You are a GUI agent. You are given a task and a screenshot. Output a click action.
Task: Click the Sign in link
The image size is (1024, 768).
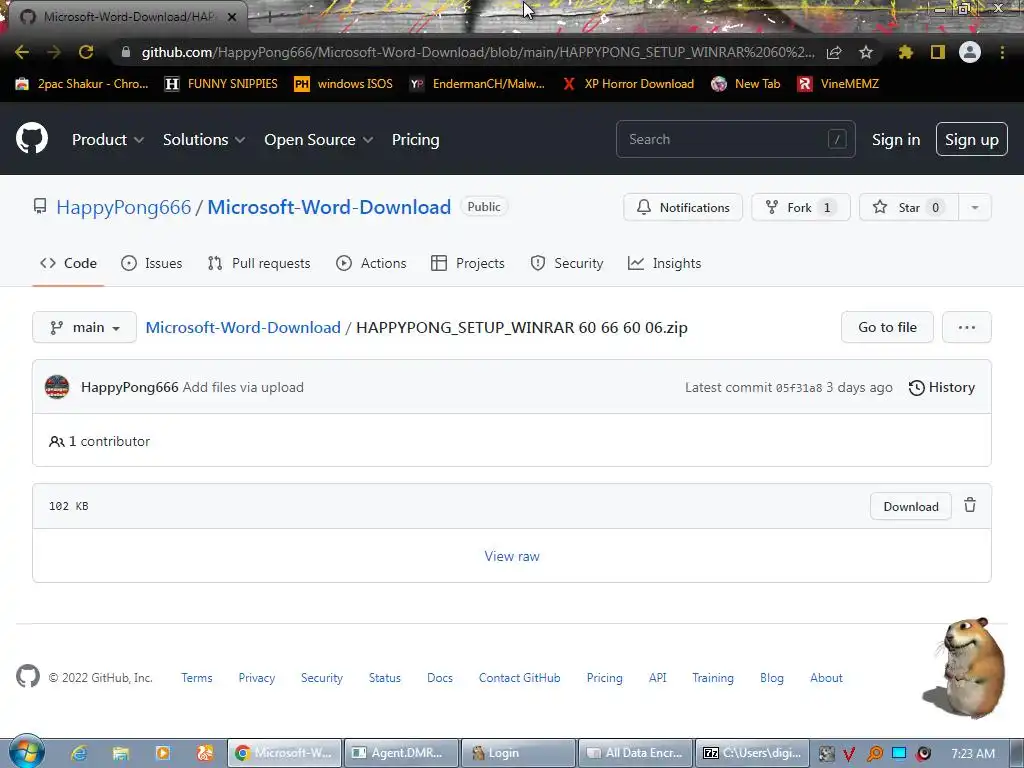896,140
